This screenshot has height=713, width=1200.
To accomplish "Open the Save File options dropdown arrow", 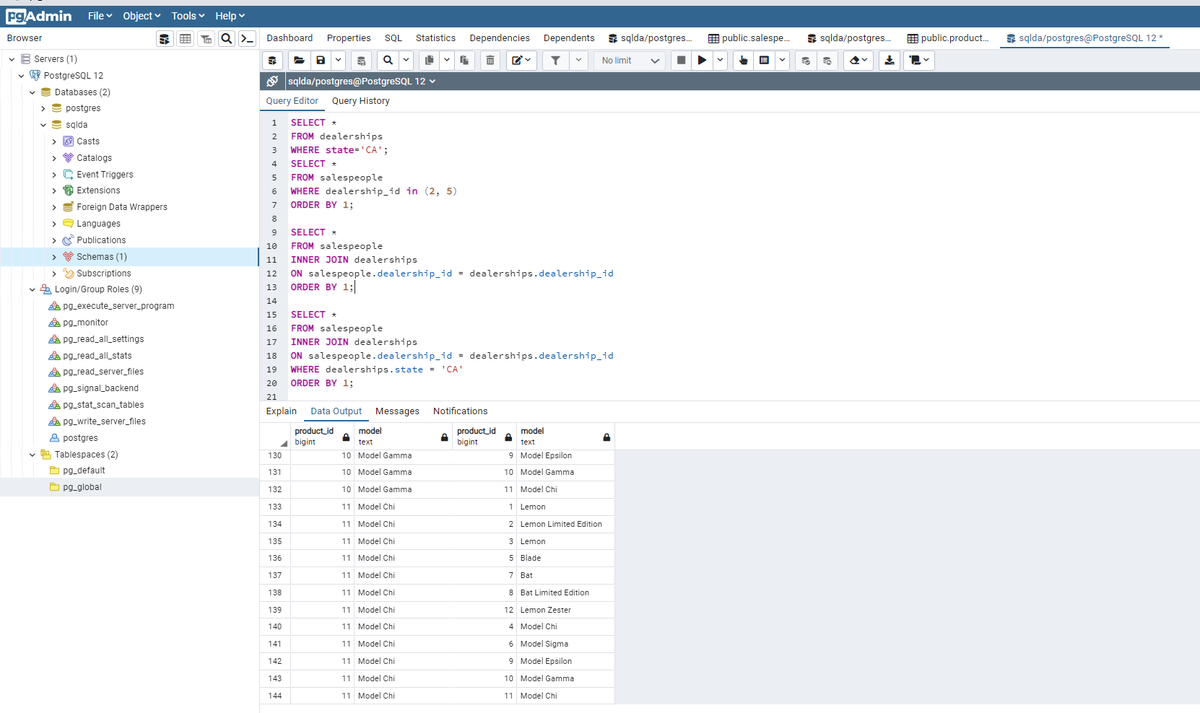I will click(340, 60).
